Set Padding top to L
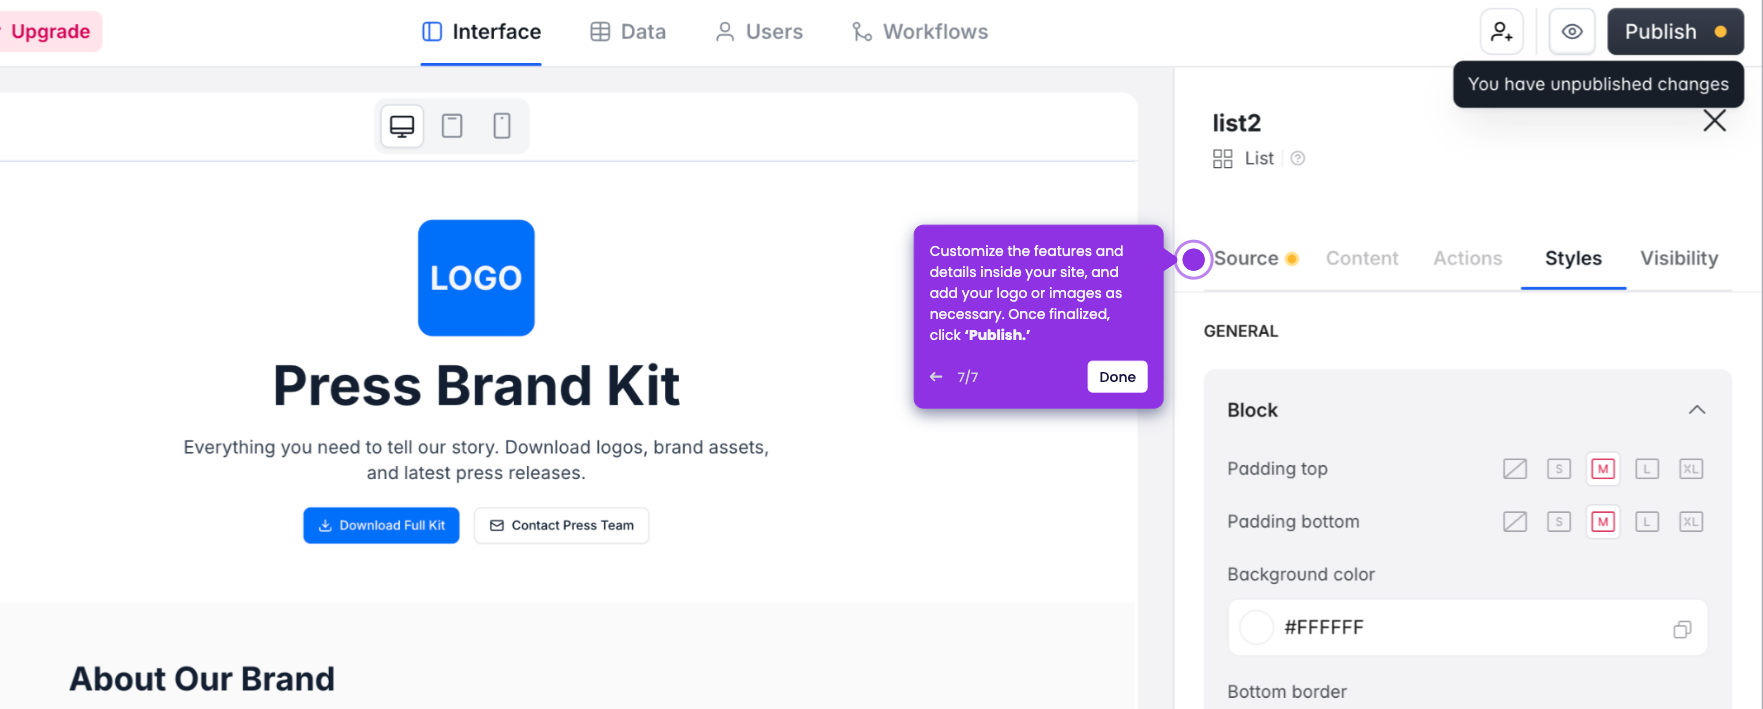The image size is (1763, 709). coord(1647,469)
